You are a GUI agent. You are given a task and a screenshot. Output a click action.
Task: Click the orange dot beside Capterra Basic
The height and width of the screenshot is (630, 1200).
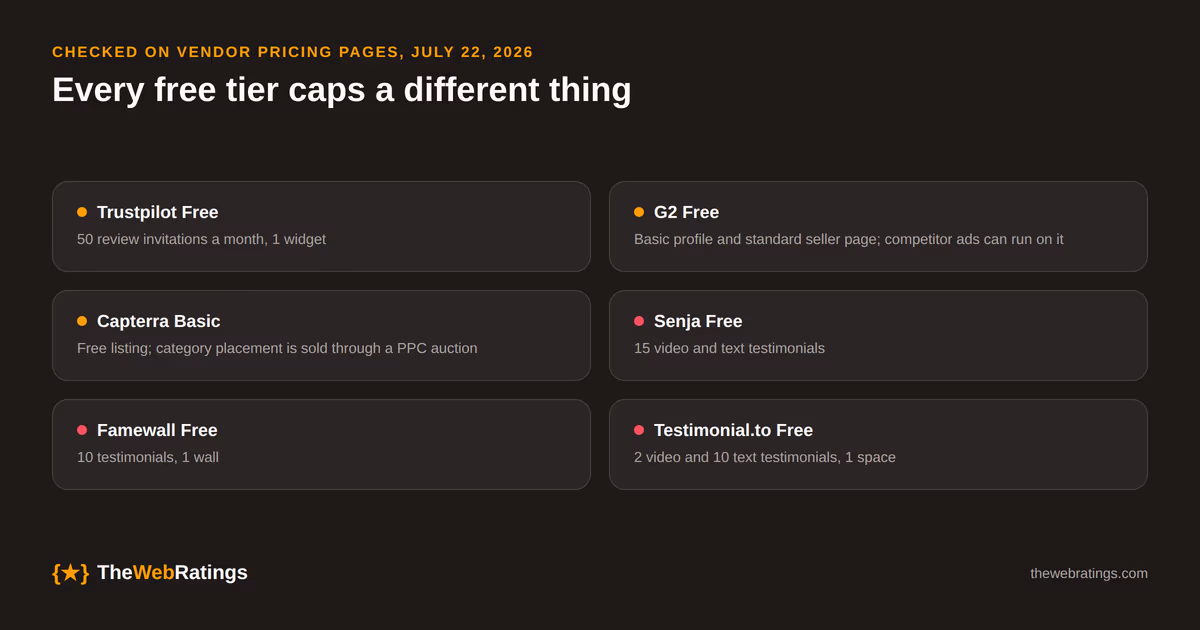click(82, 321)
